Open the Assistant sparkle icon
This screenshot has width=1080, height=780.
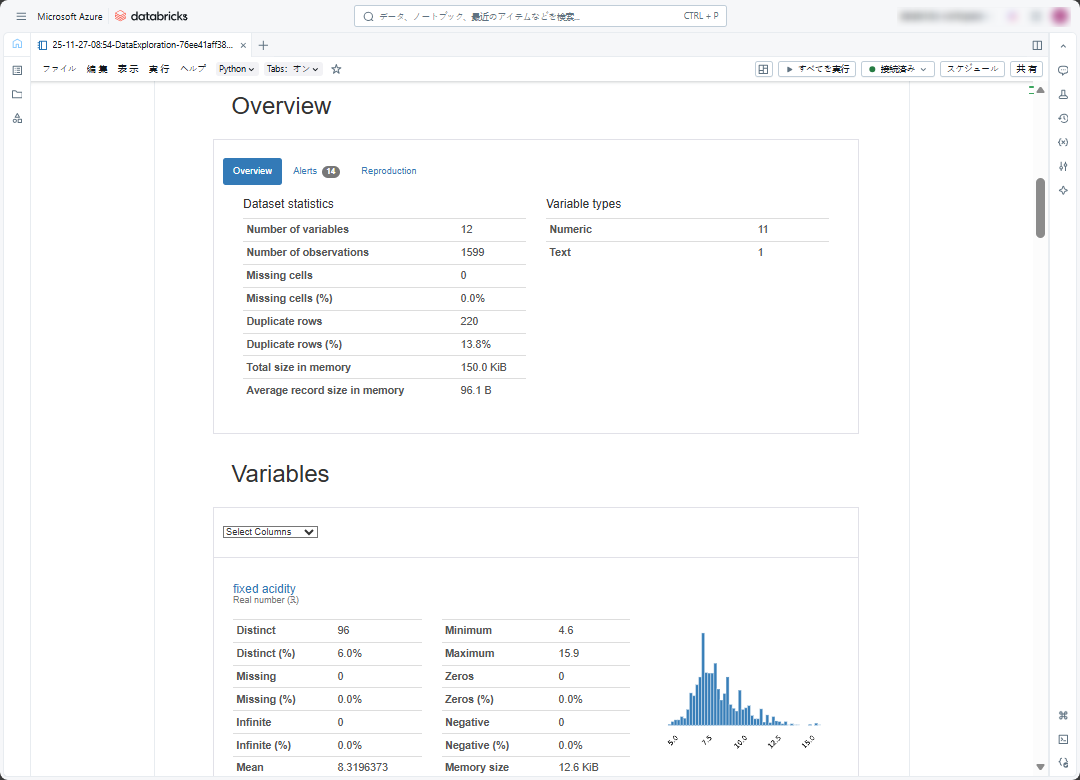[x=1063, y=190]
